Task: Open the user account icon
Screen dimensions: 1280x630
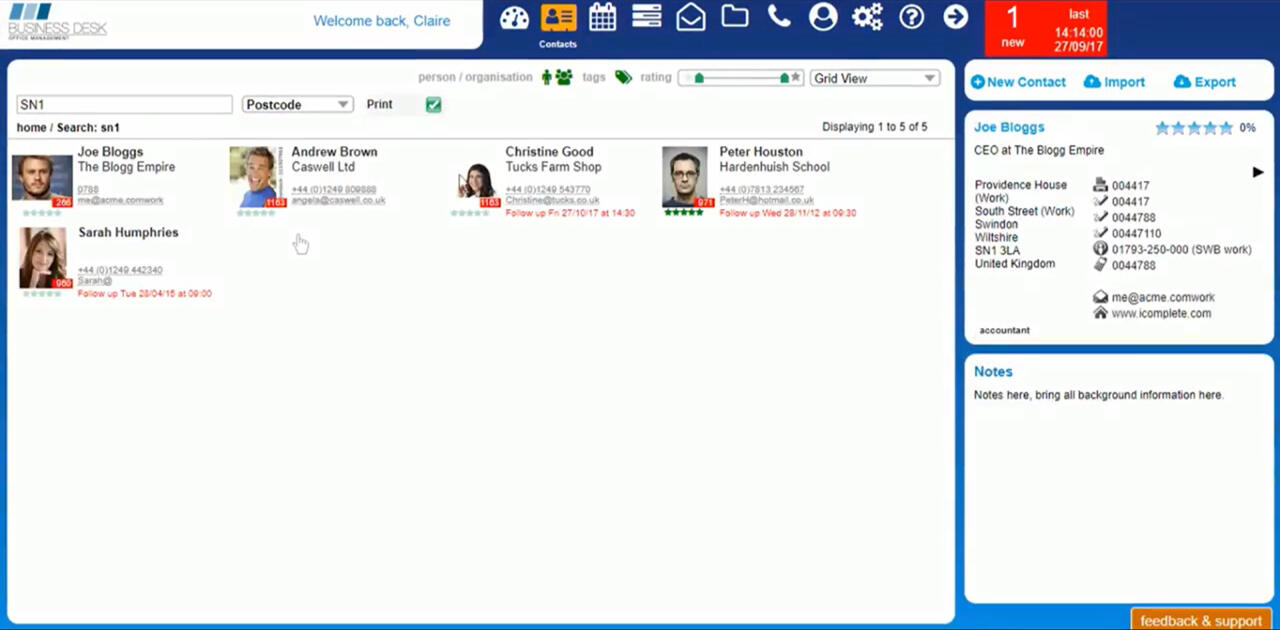Action: tap(822, 17)
